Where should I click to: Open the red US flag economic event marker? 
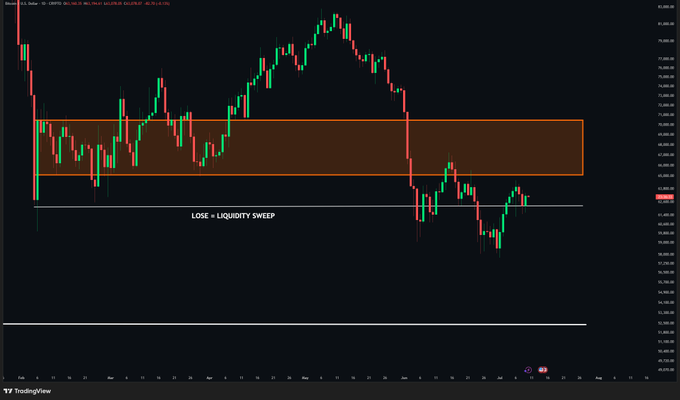click(543, 370)
